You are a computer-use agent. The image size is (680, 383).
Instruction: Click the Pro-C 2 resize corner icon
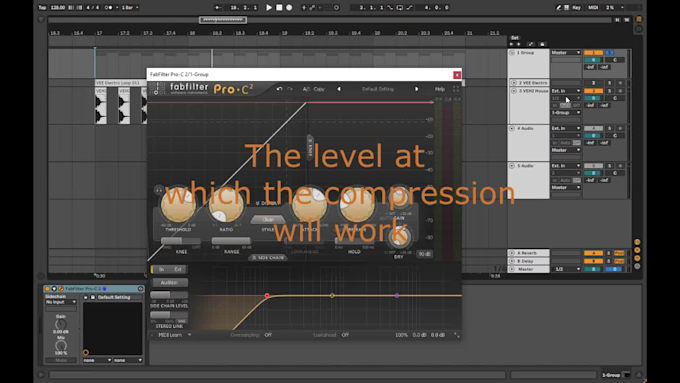pyautogui.click(x=456, y=335)
